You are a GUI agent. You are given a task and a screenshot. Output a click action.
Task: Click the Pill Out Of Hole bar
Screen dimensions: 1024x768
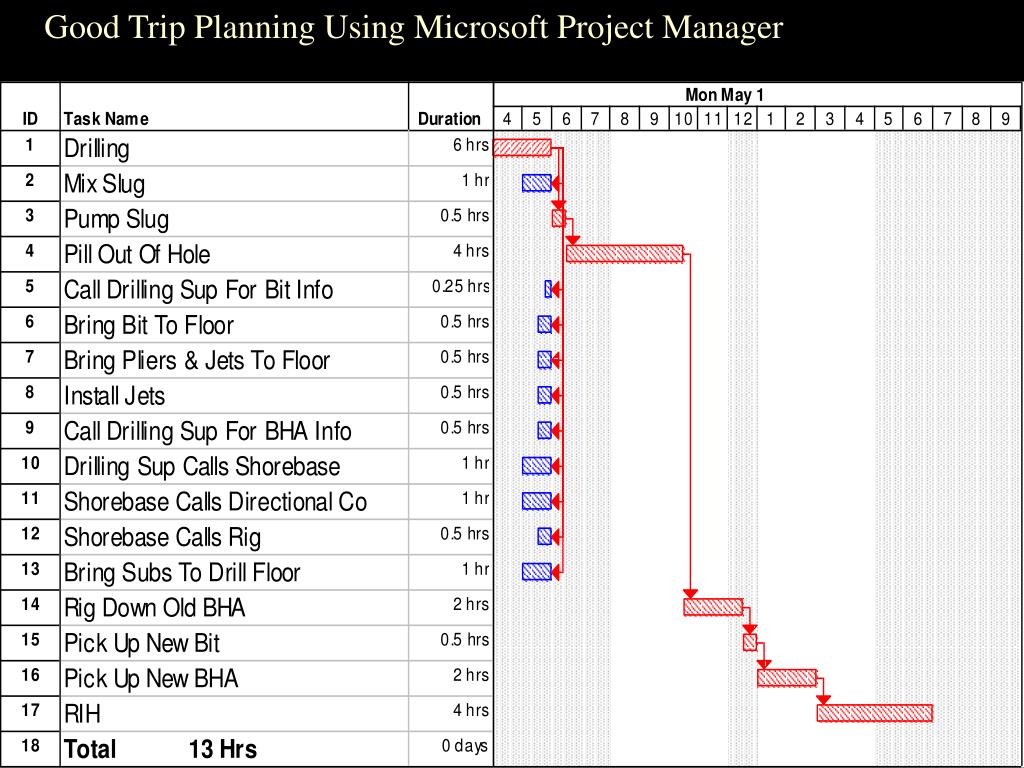pyautogui.click(x=624, y=253)
